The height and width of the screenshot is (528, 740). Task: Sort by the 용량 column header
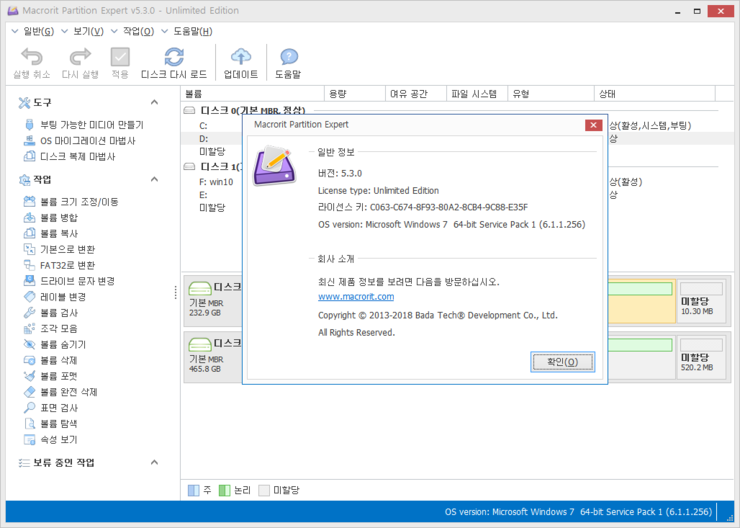(x=355, y=94)
